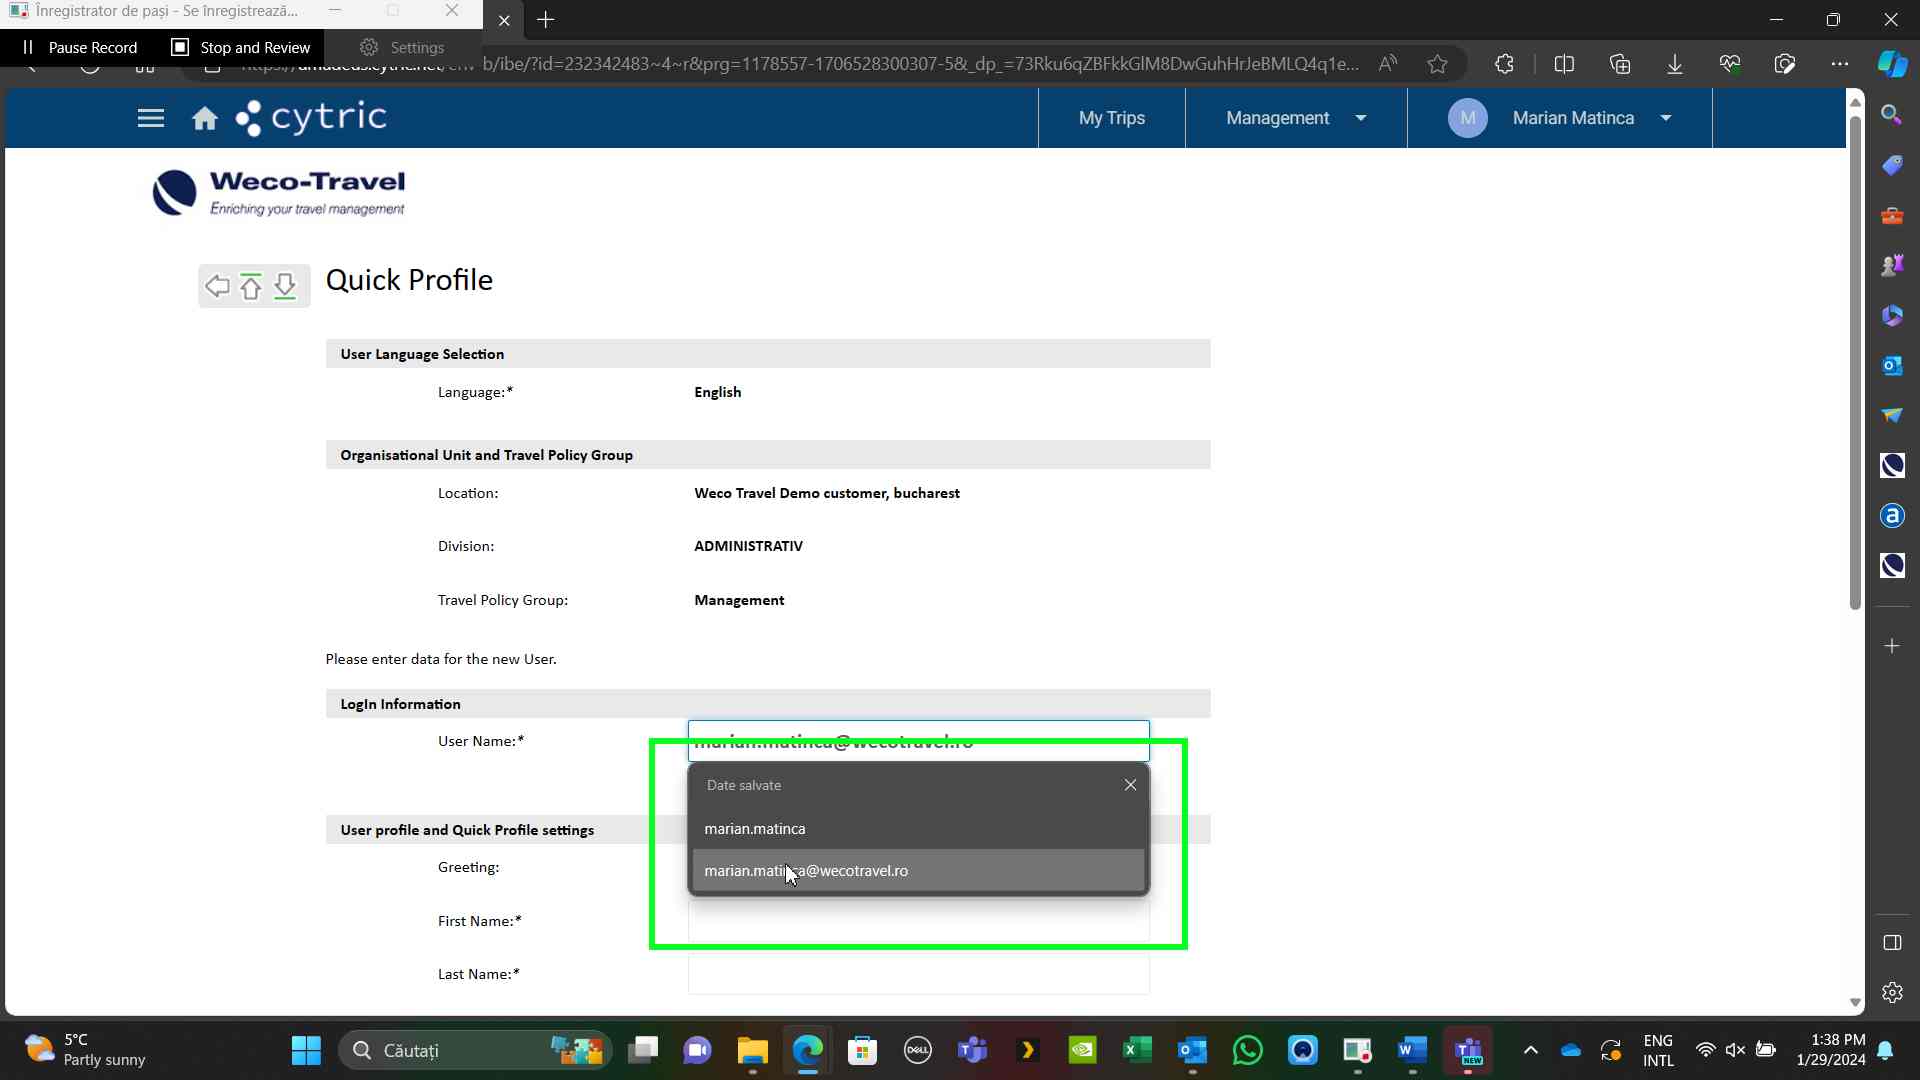
Task: Open Excel from taskbar
Action: 1137,1050
